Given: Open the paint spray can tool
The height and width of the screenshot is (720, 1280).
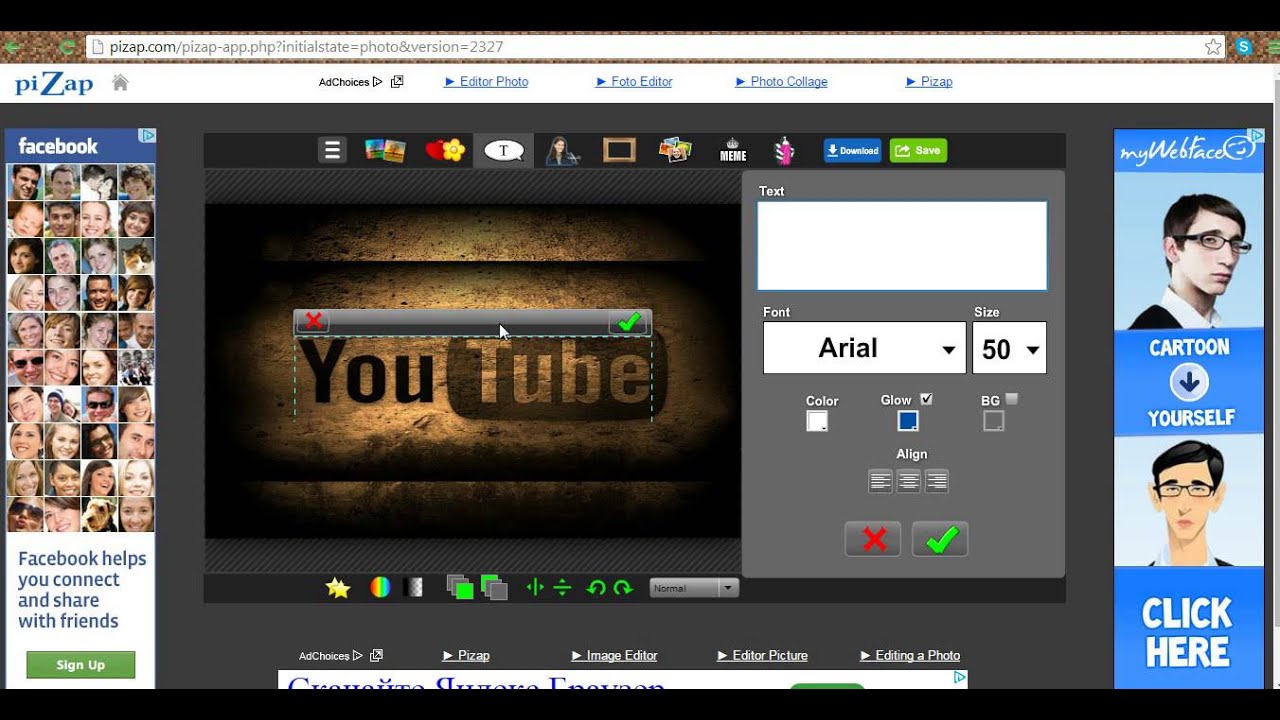Looking at the screenshot, I should (785, 150).
